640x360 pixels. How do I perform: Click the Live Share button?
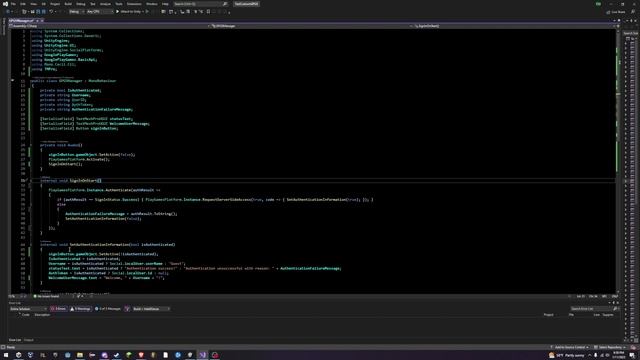[616, 12]
